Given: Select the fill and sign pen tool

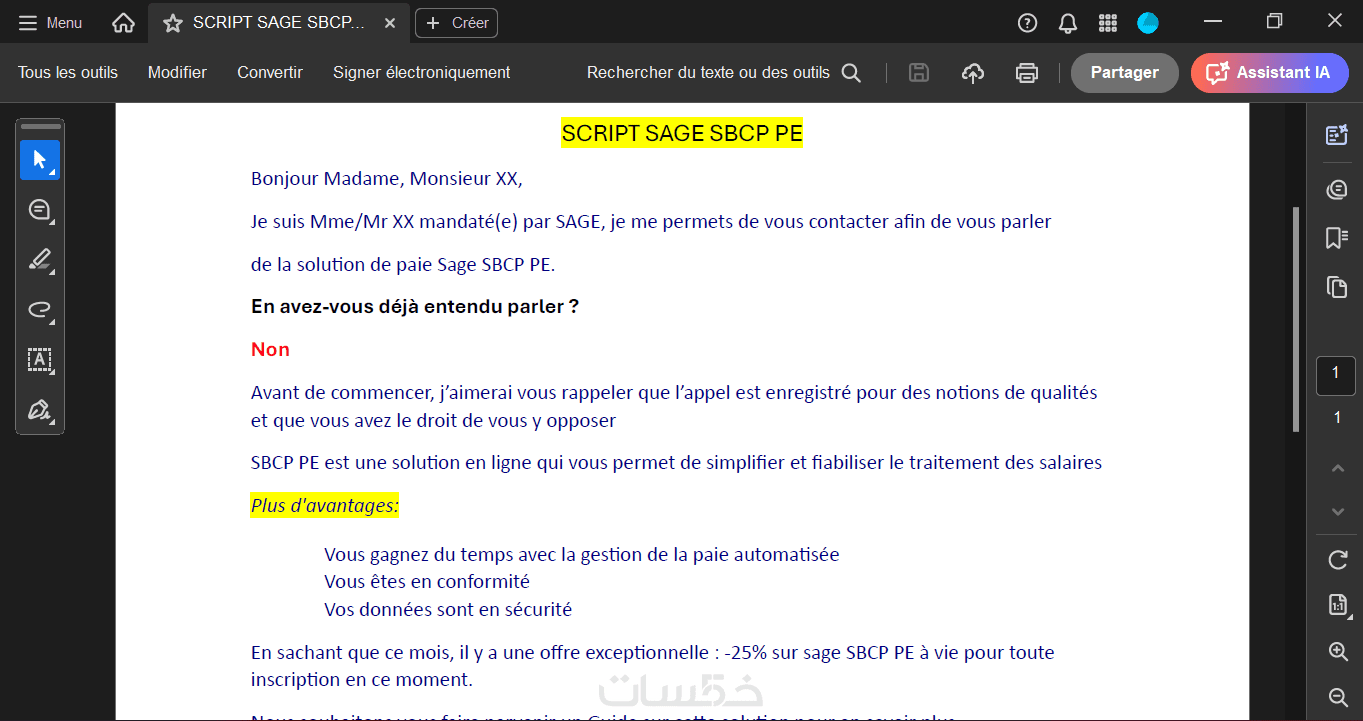Looking at the screenshot, I should tap(40, 410).
